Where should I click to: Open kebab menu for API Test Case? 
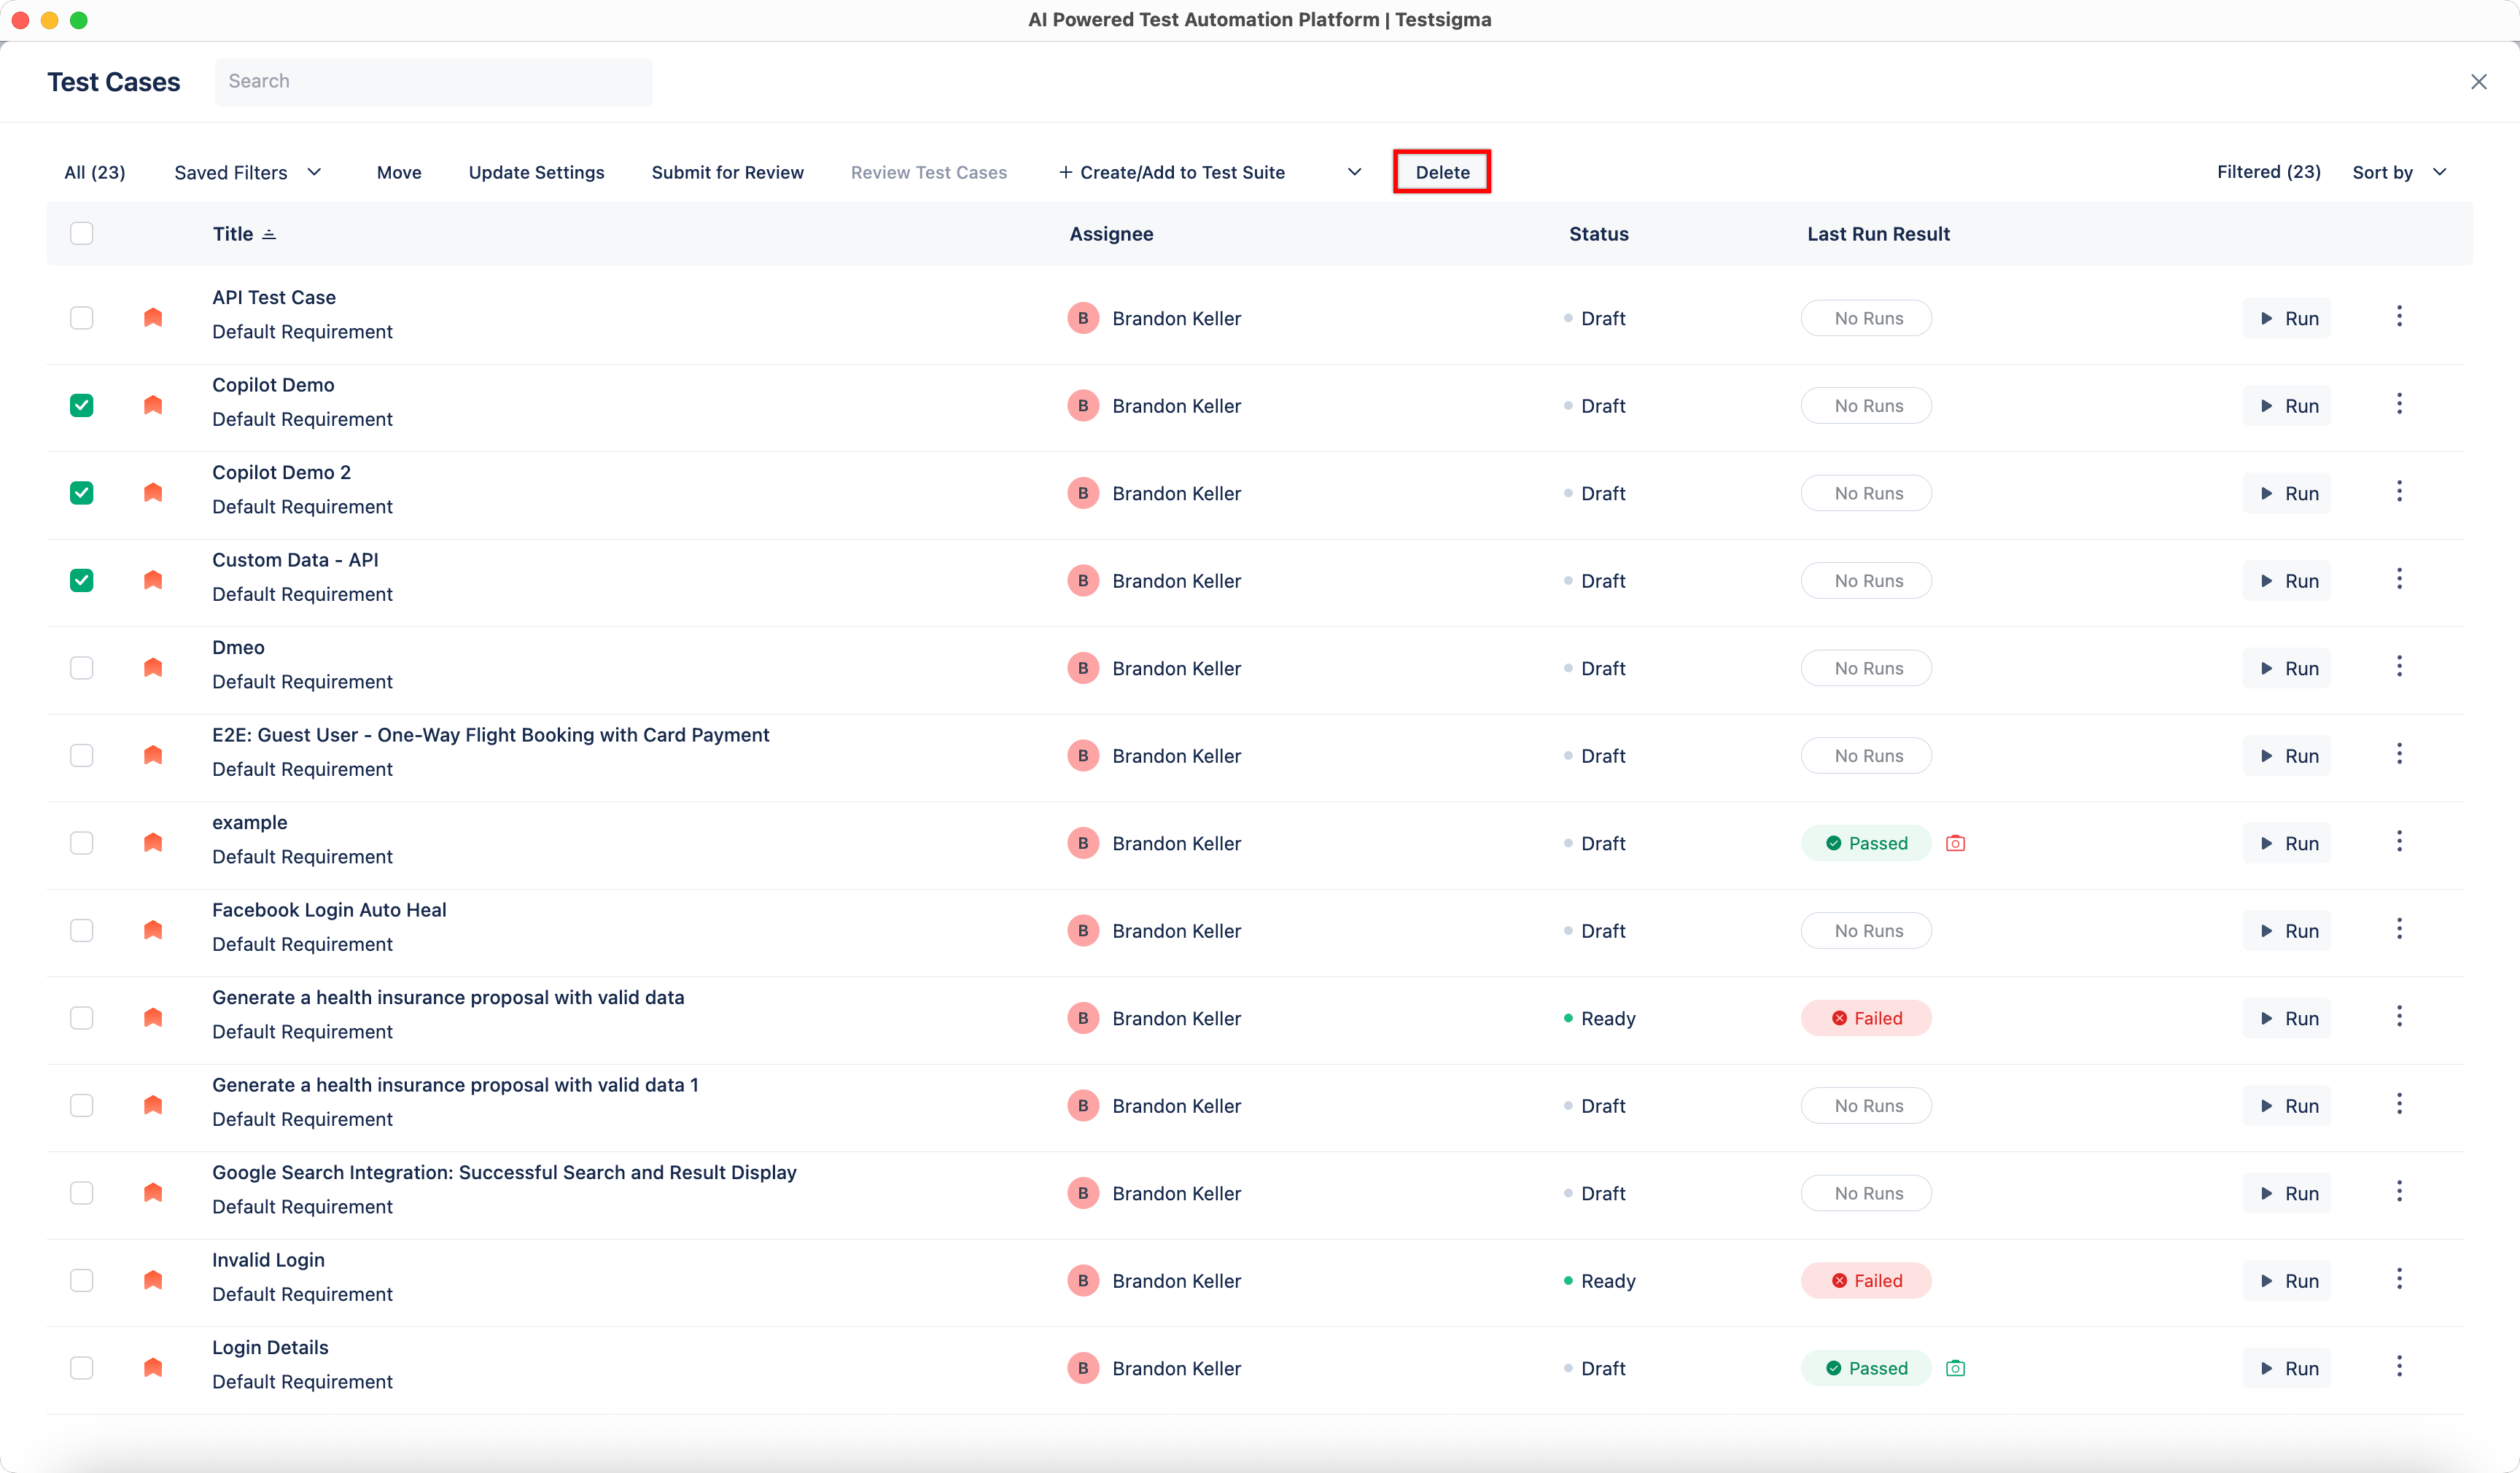pyautogui.click(x=2398, y=317)
